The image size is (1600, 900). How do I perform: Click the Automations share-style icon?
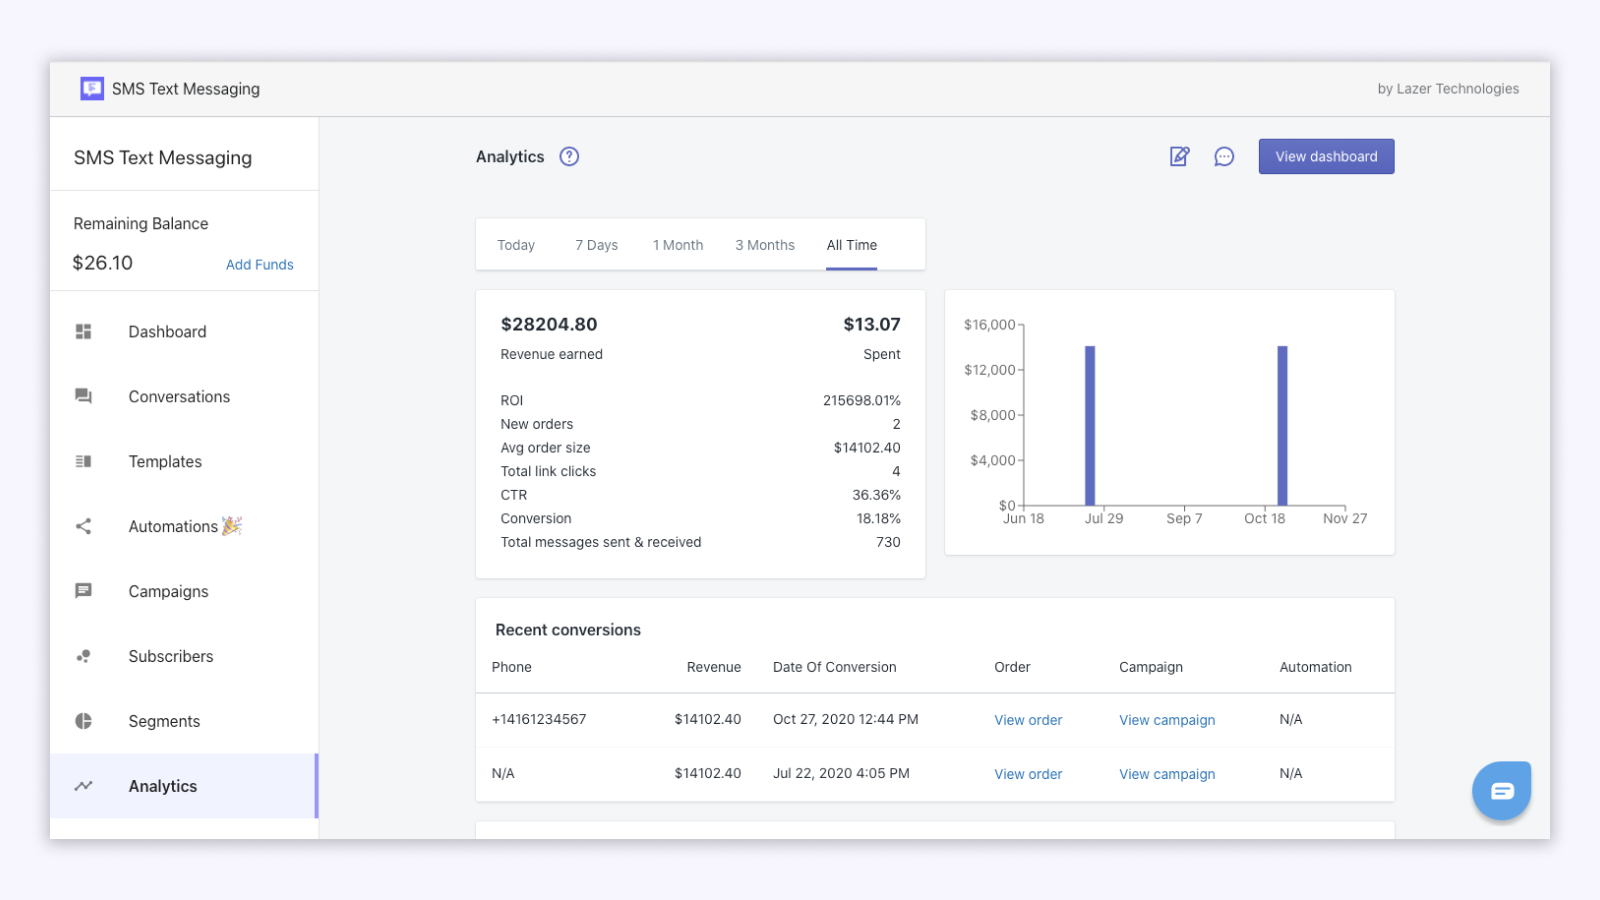84,526
